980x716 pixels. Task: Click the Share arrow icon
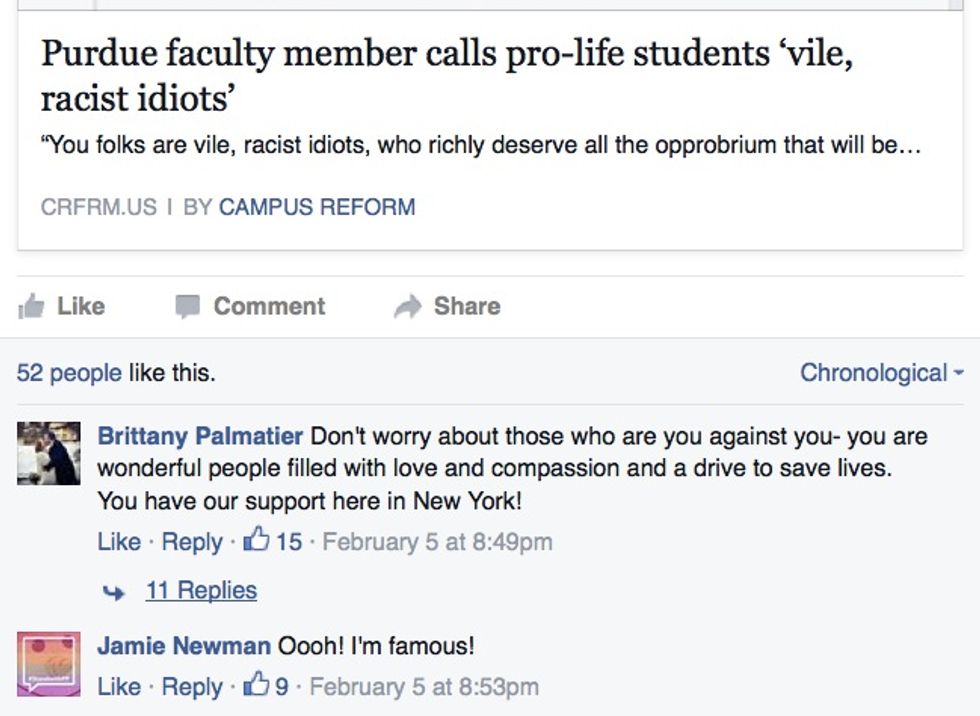click(x=407, y=307)
